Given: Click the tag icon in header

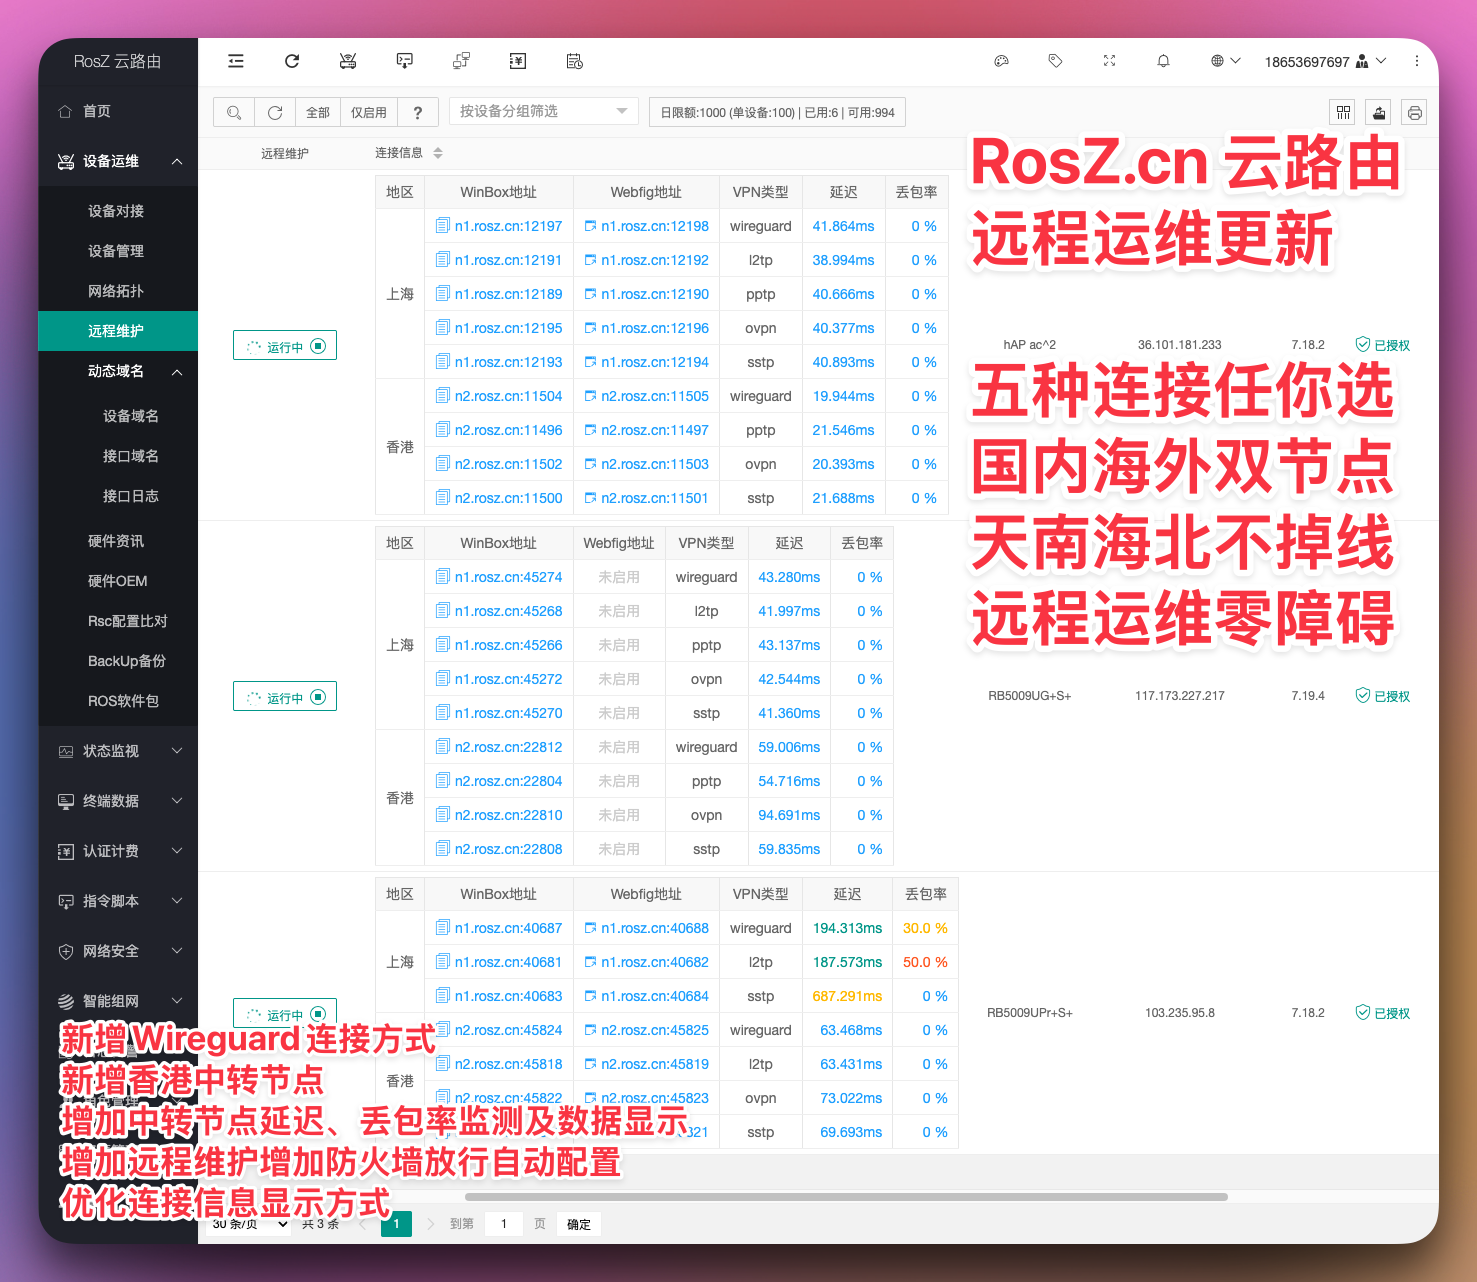Looking at the screenshot, I should tap(1055, 61).
